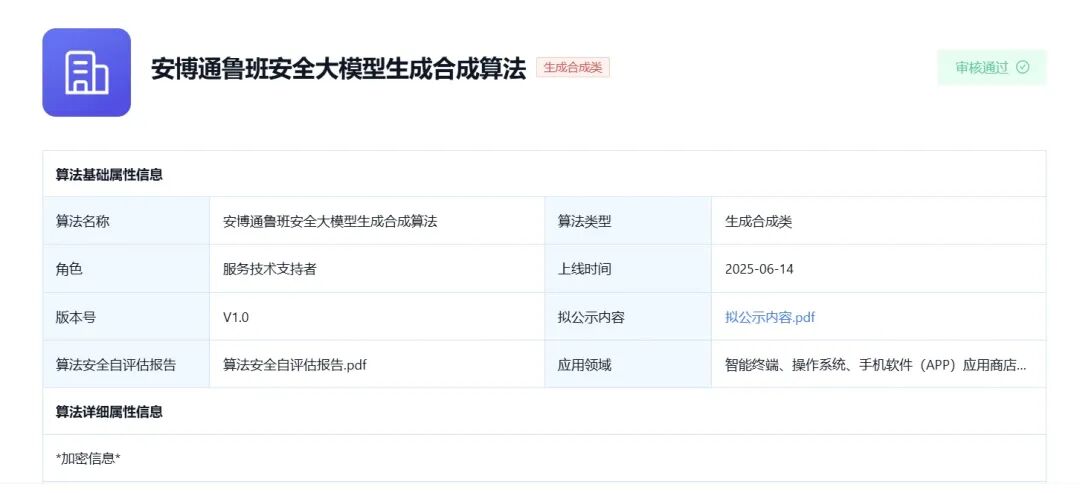Select the 智能终端、操作系统 application field value
This screenshot has width=1080, height=493.
point(875,365)
